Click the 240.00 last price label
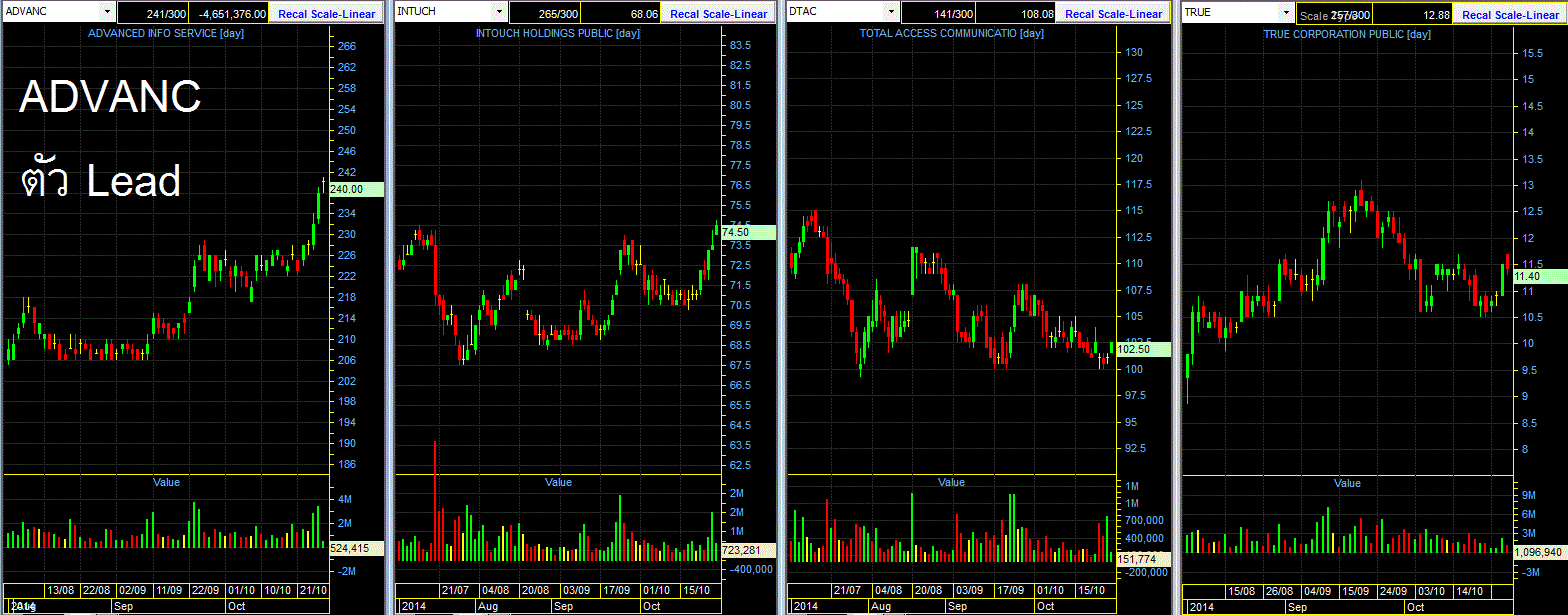Viewport: 1568px width, 615px height. [355, 189]
